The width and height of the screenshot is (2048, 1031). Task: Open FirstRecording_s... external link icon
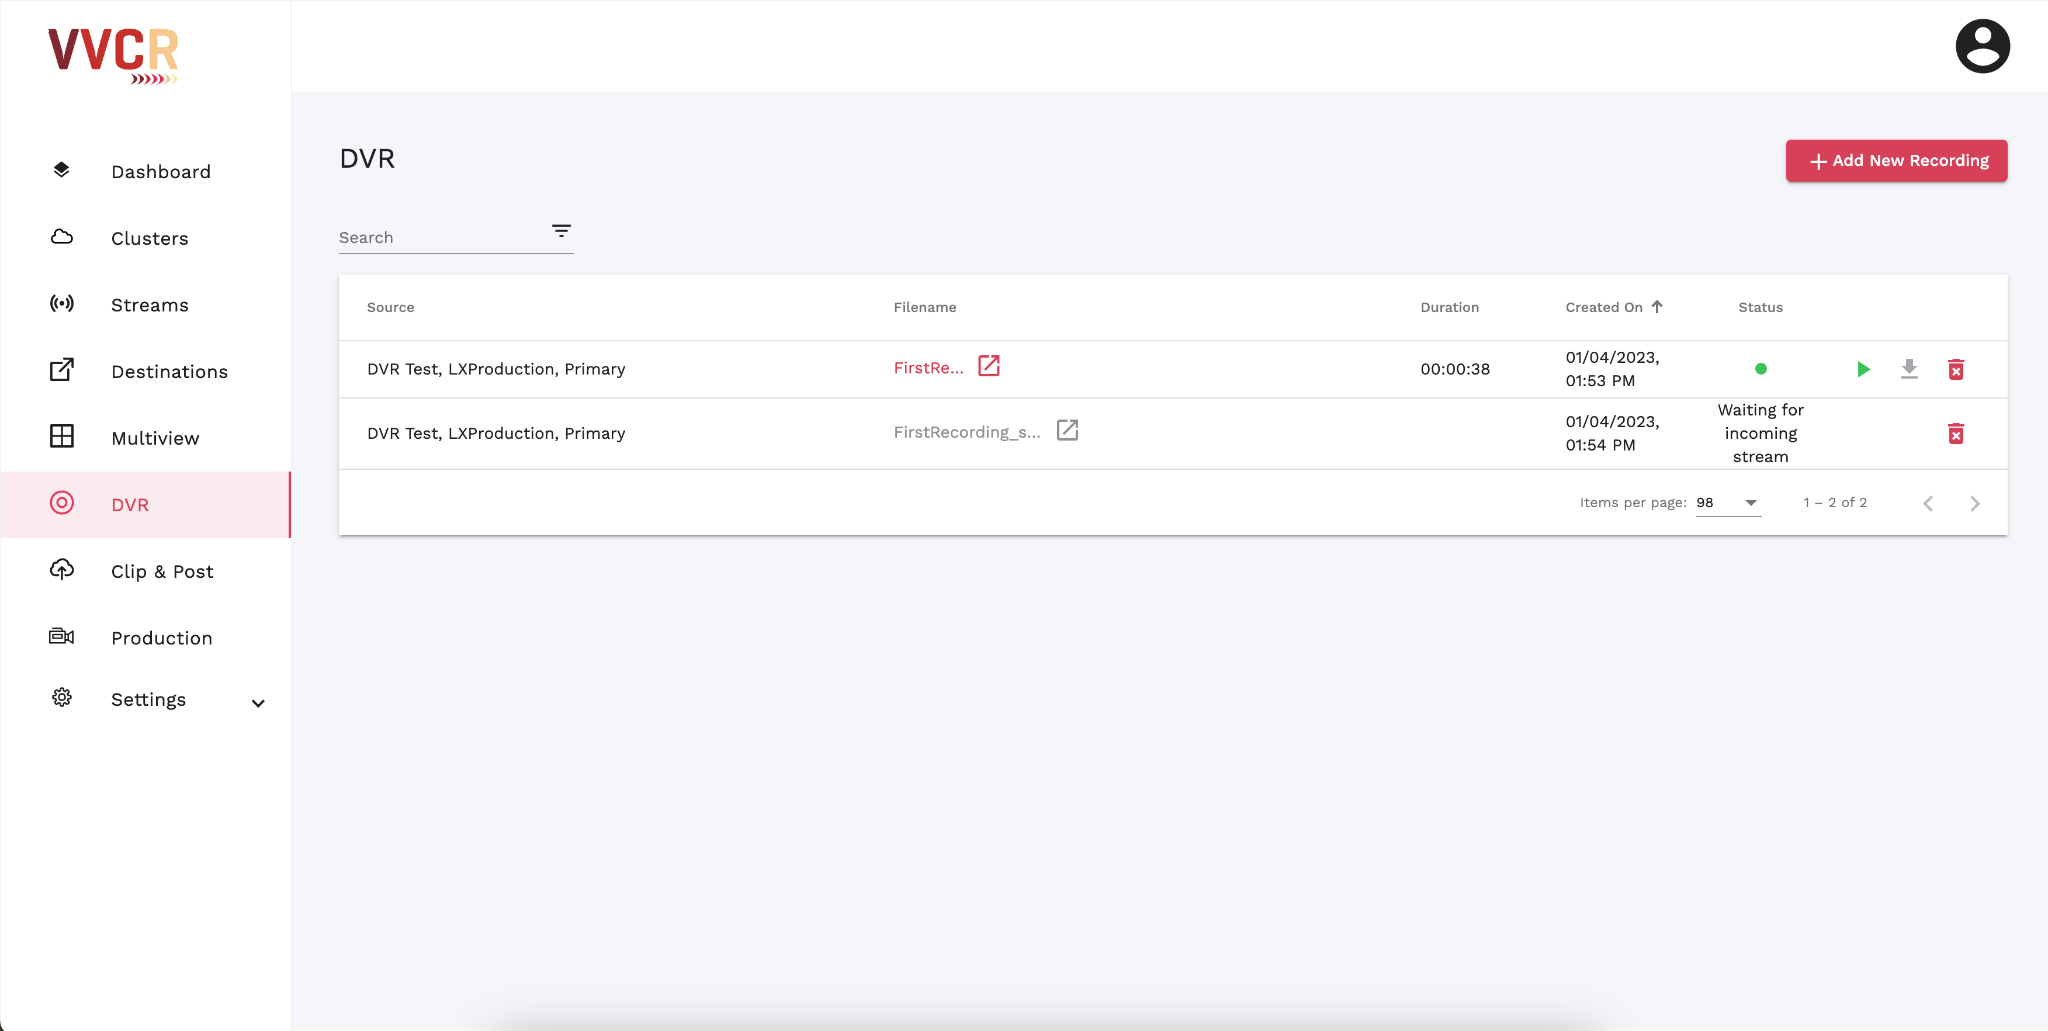coord(1068,430)
